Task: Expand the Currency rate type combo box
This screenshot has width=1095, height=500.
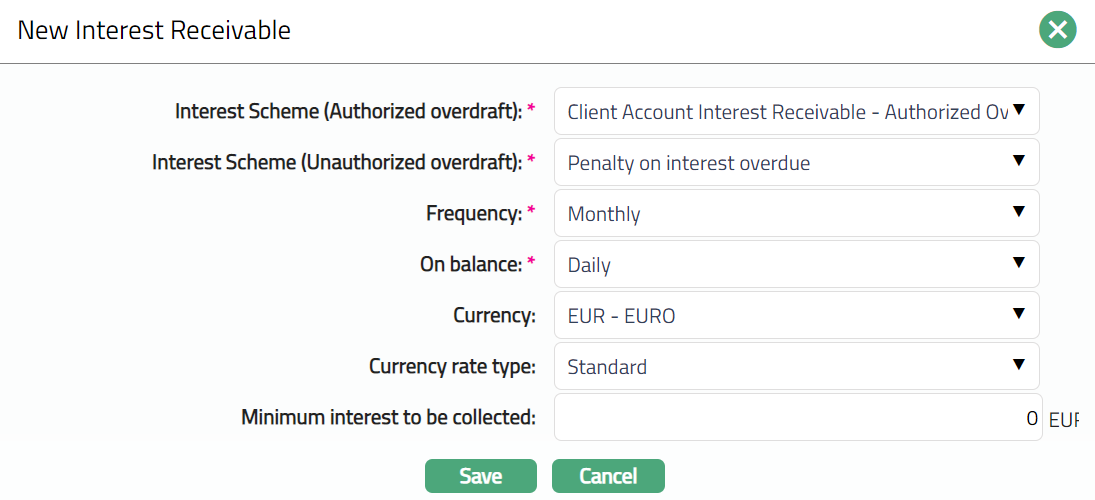Action: [780, 367]
